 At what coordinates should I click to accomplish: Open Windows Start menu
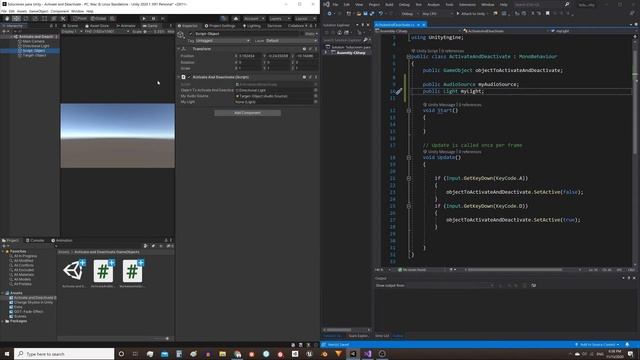point(7,354)
